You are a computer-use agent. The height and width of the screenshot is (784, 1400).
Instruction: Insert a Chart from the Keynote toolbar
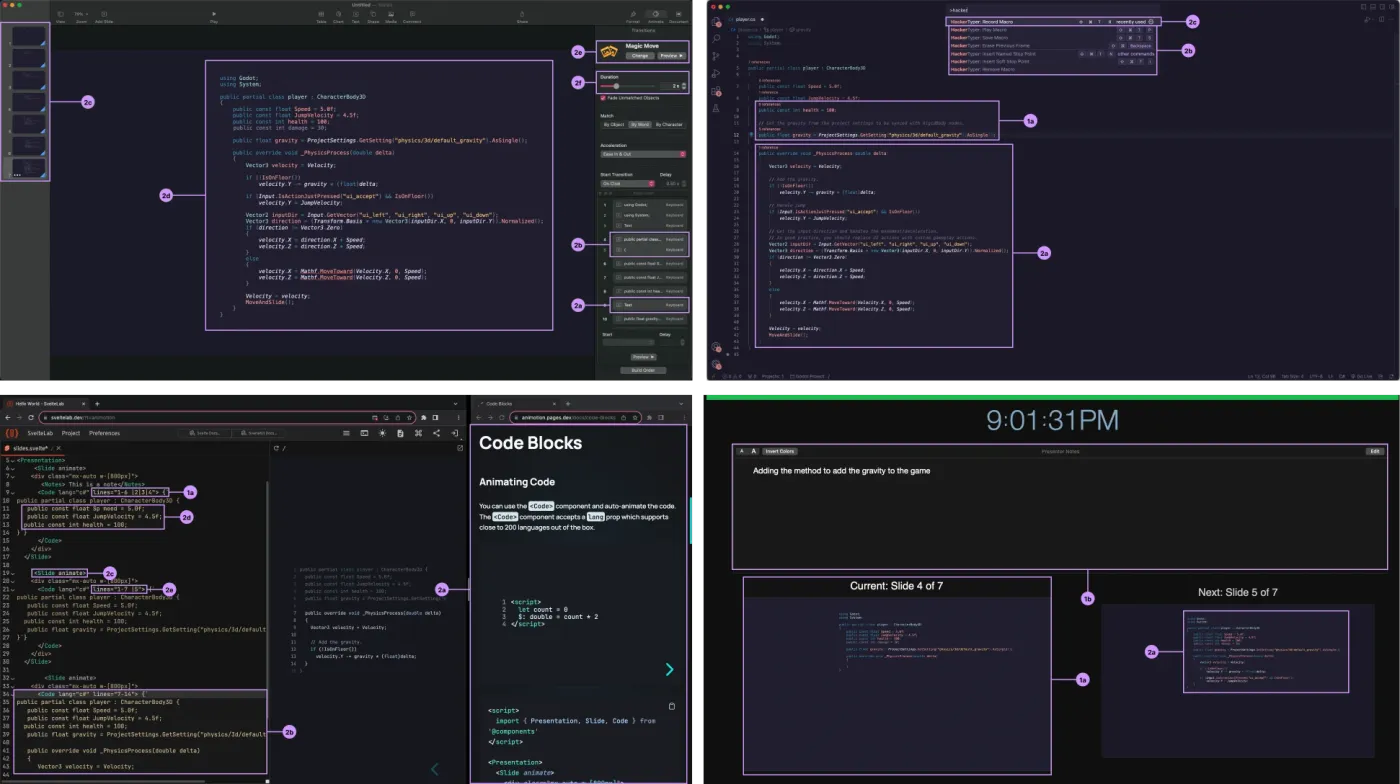click(x=338, y=14)
